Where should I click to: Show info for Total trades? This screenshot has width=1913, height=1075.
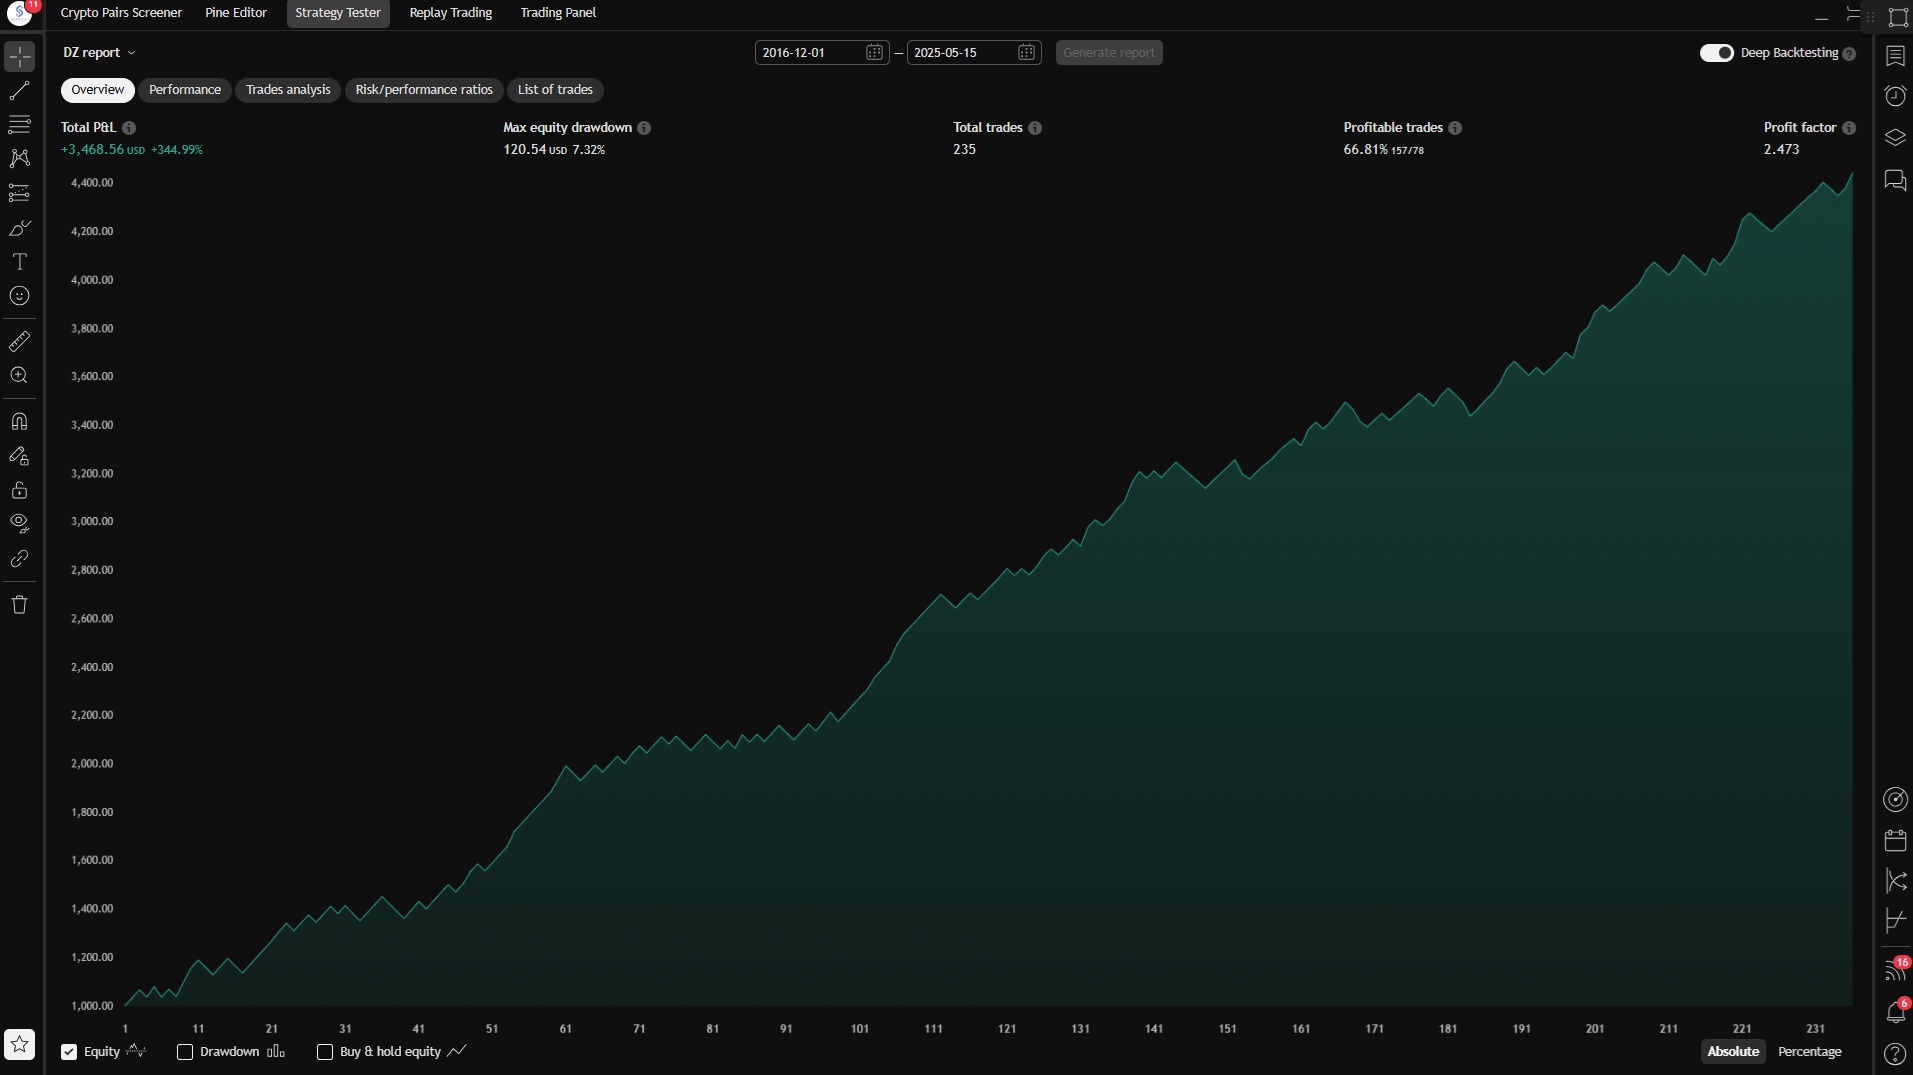[x=1035, y=128]
